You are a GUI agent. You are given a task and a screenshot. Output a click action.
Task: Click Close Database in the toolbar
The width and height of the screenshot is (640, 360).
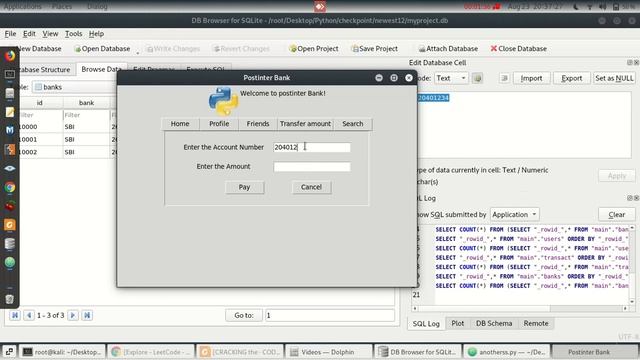tap(518, 49)
